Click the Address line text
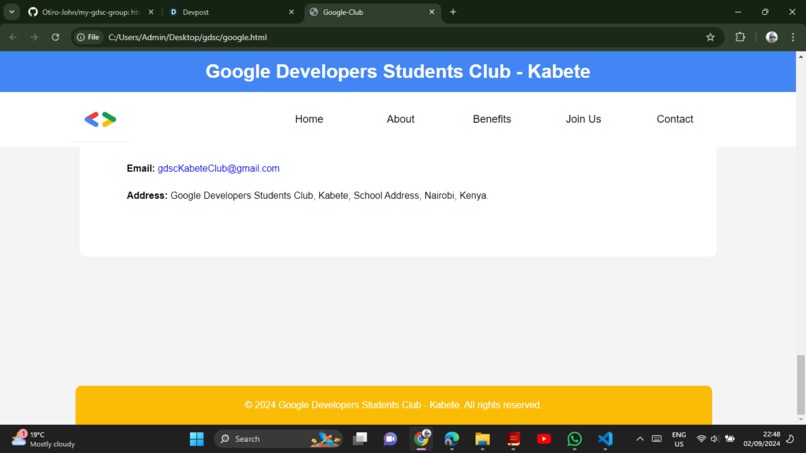 click(307, 195)
